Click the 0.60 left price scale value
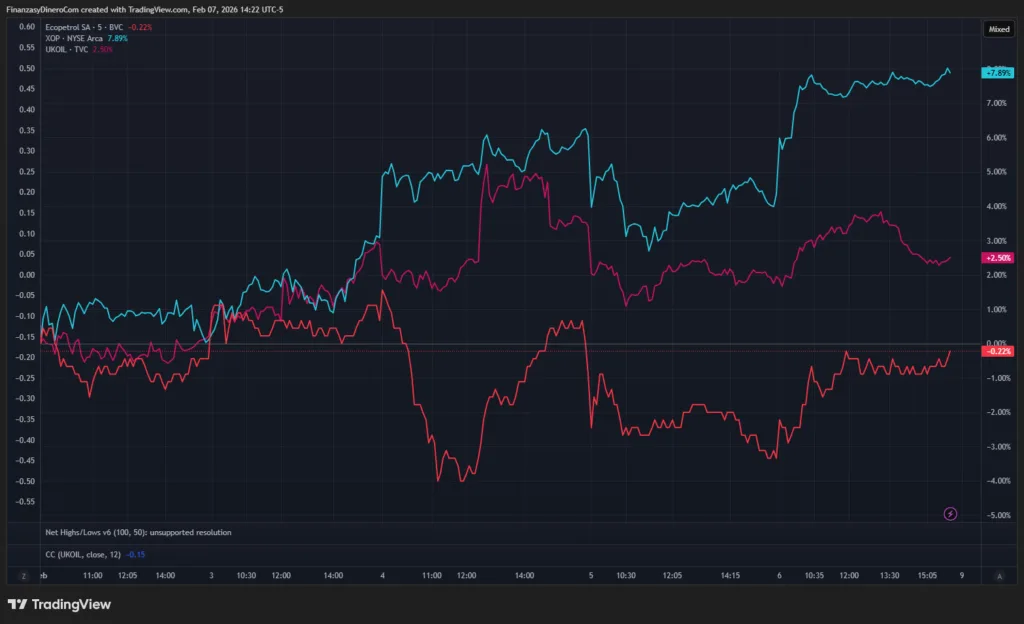 click(27, 27)
